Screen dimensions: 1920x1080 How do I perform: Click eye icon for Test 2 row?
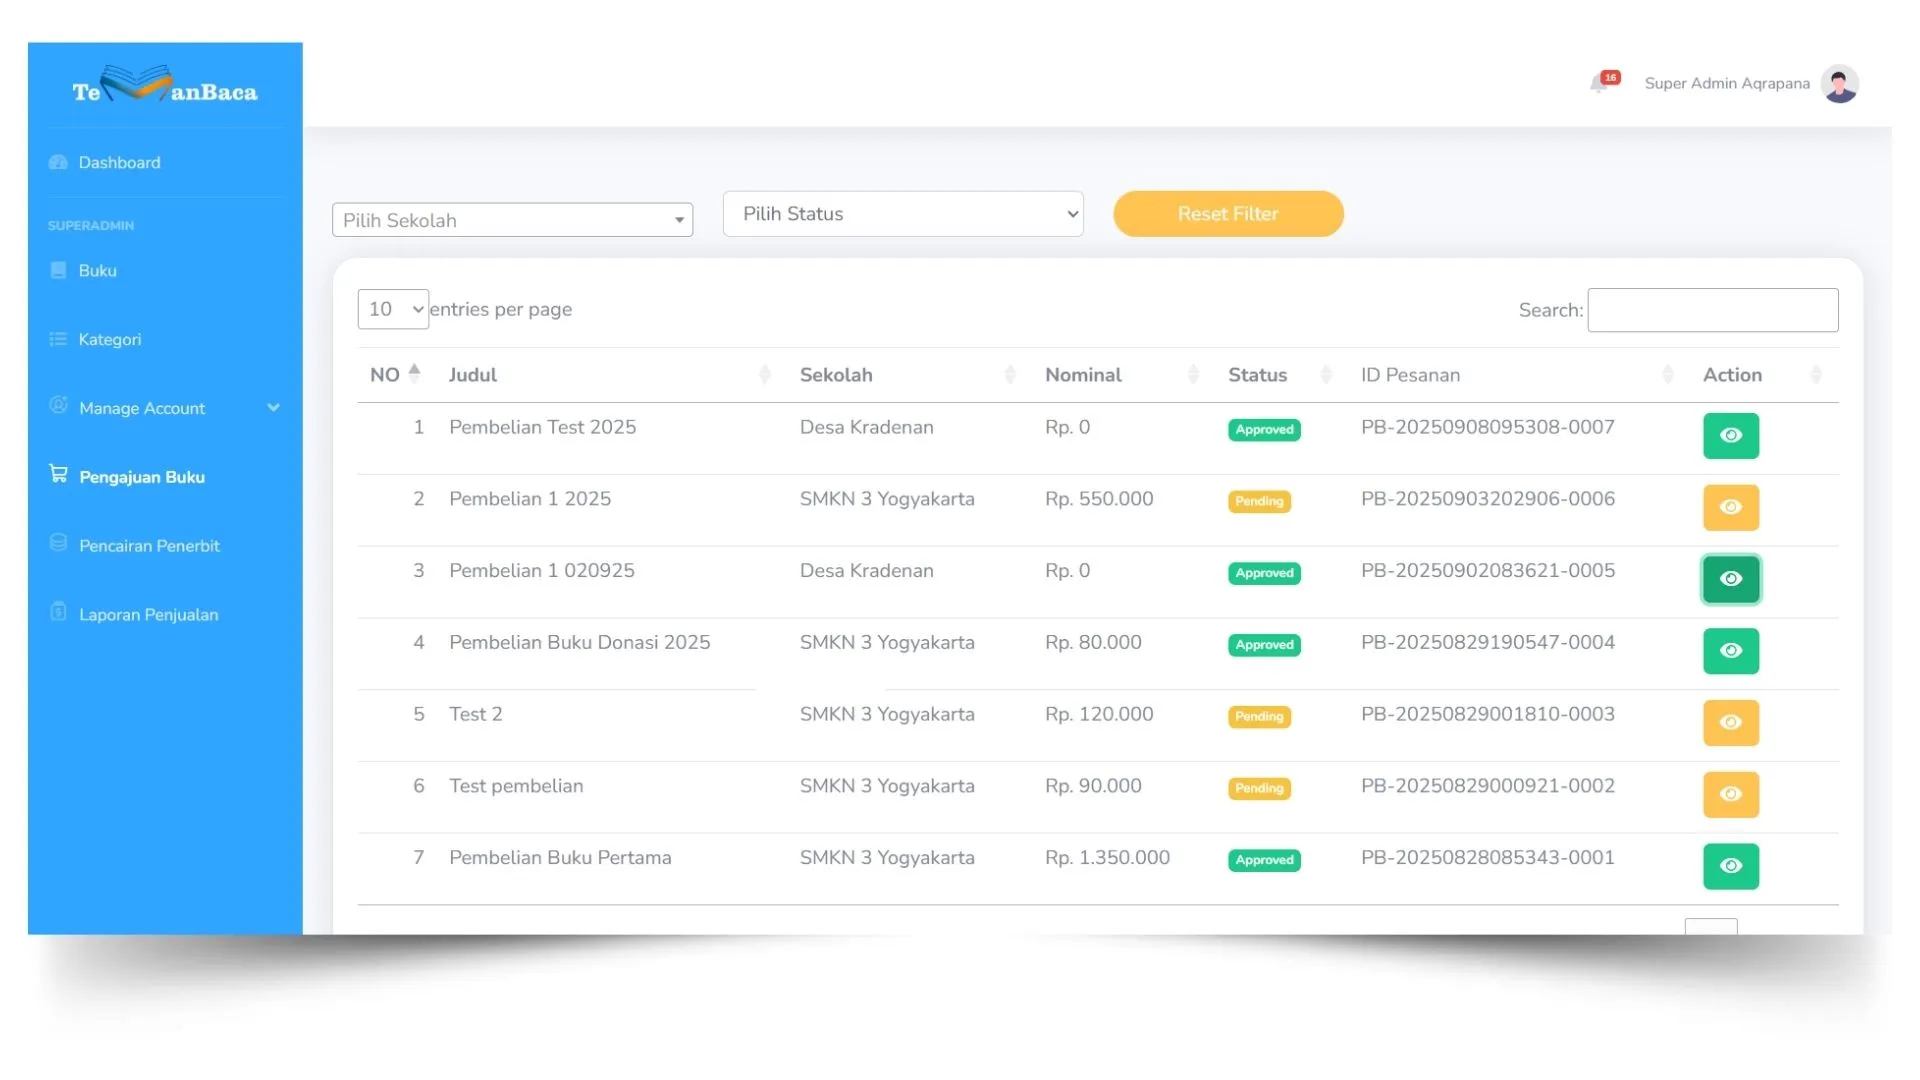(1730, 723)
